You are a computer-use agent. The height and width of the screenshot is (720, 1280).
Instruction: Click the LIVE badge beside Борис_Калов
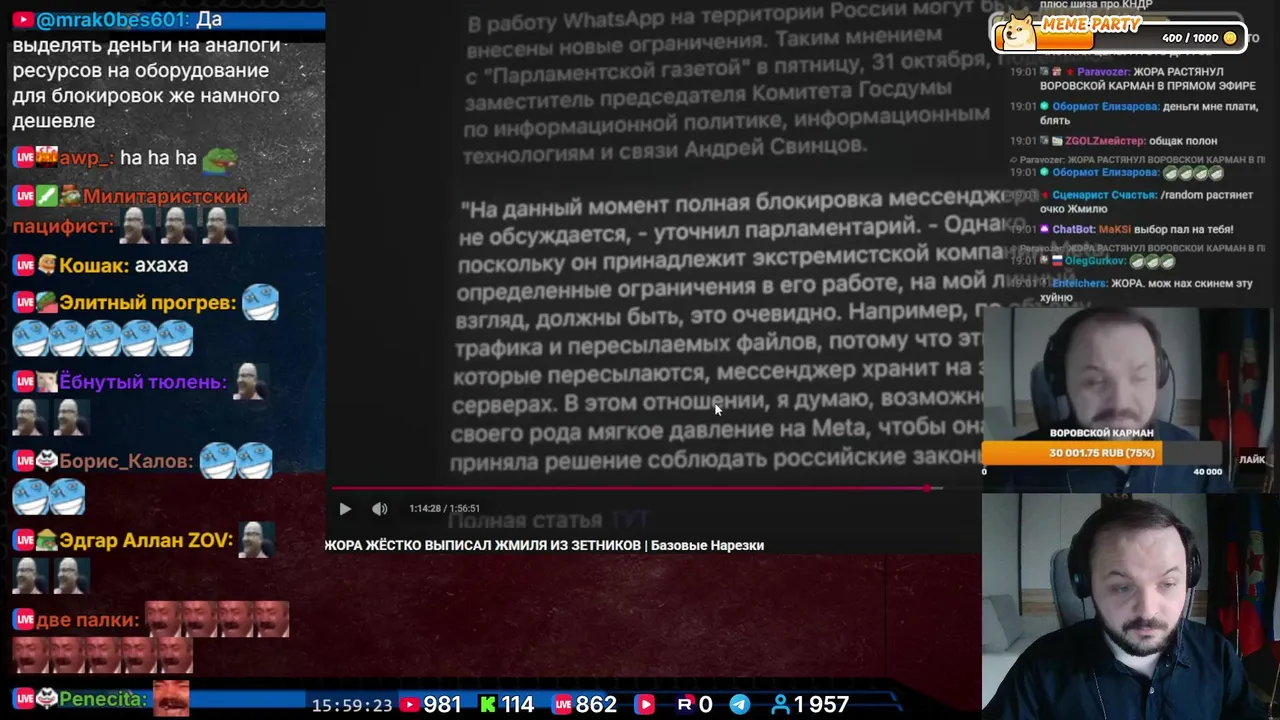click(x=24, y=461)
